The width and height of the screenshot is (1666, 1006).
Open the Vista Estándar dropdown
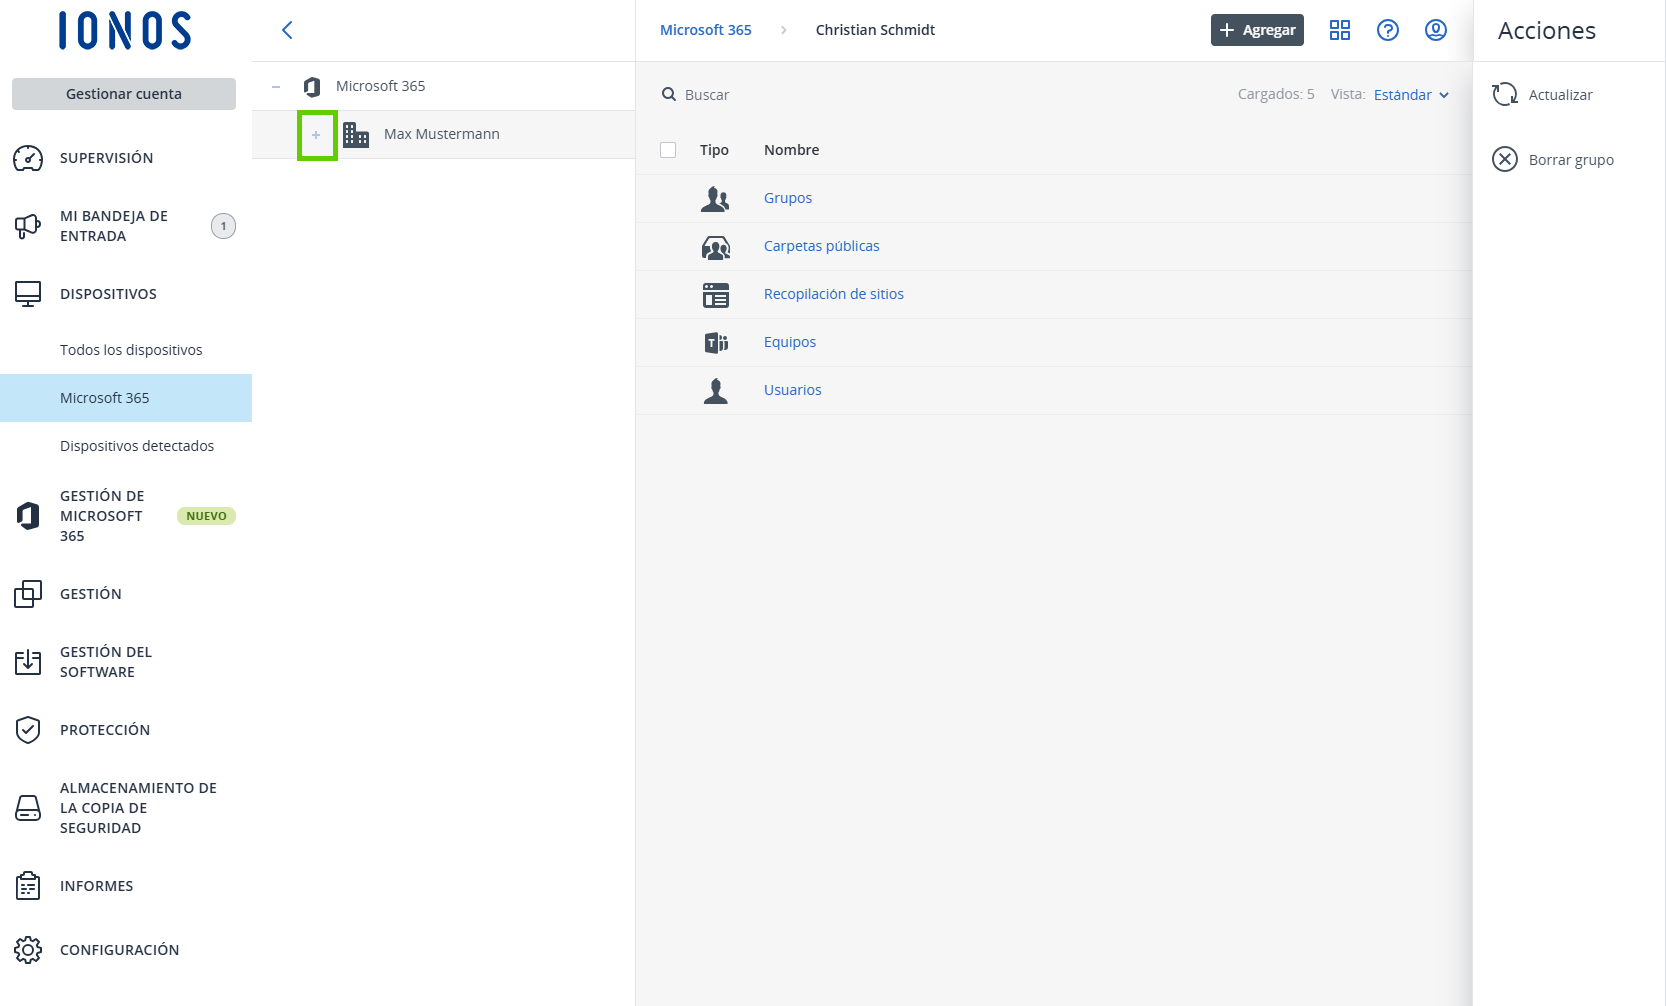(1411, 95)
